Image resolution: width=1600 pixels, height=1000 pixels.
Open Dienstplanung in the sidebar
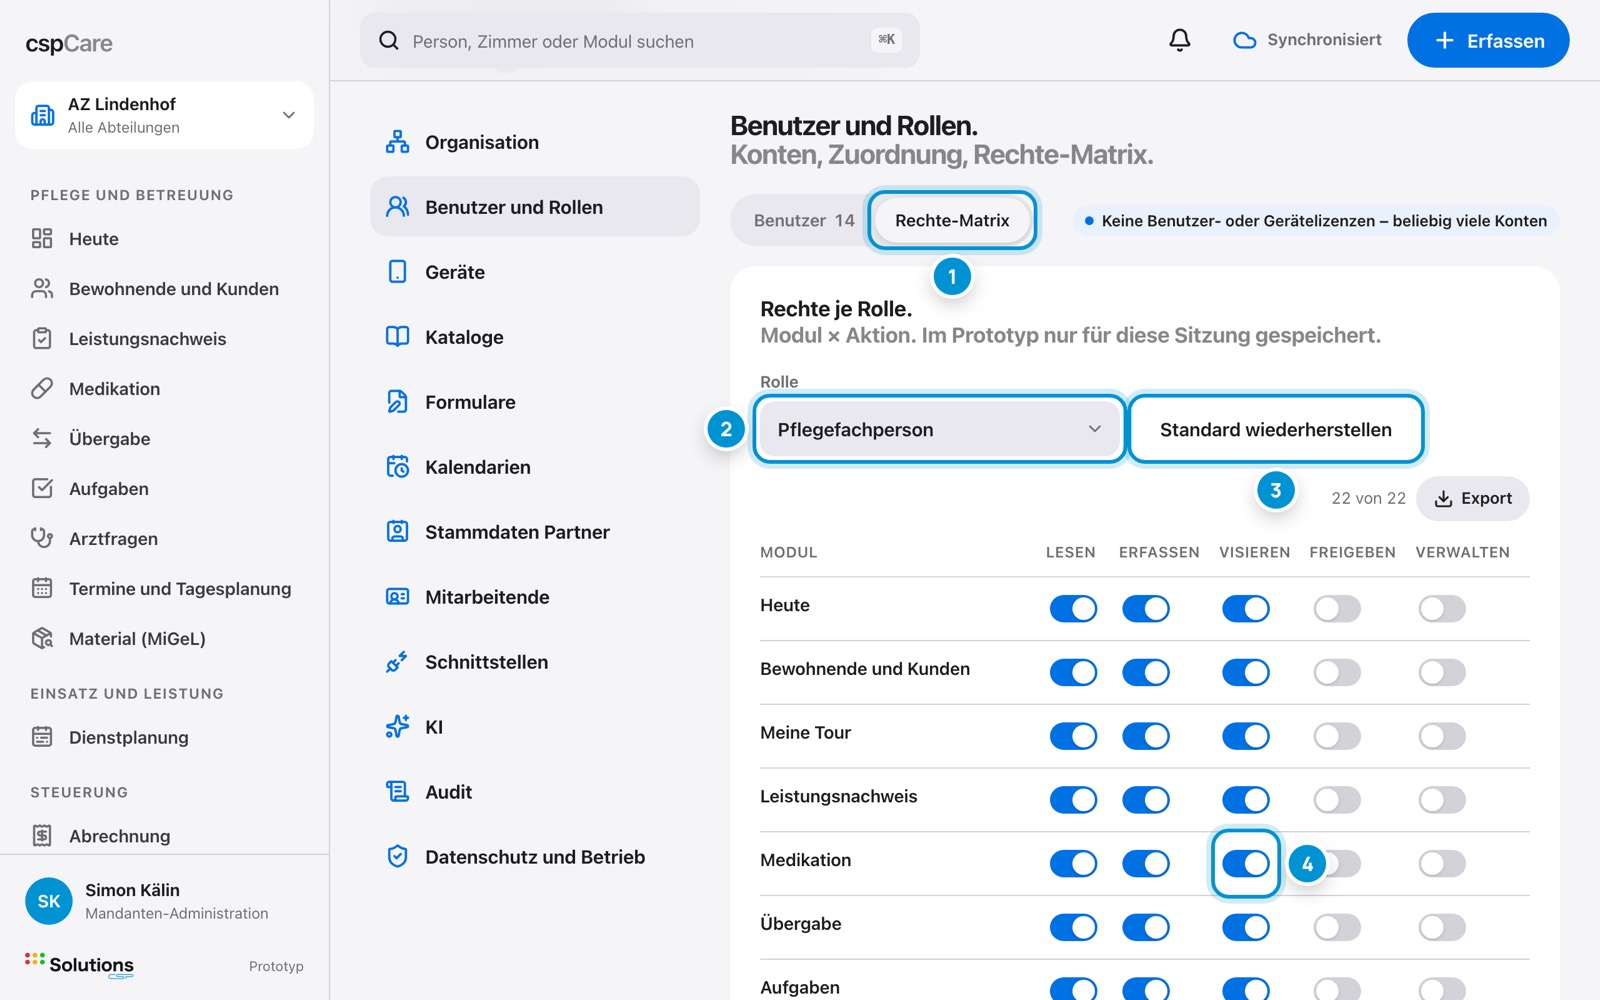tap(128, 737)
